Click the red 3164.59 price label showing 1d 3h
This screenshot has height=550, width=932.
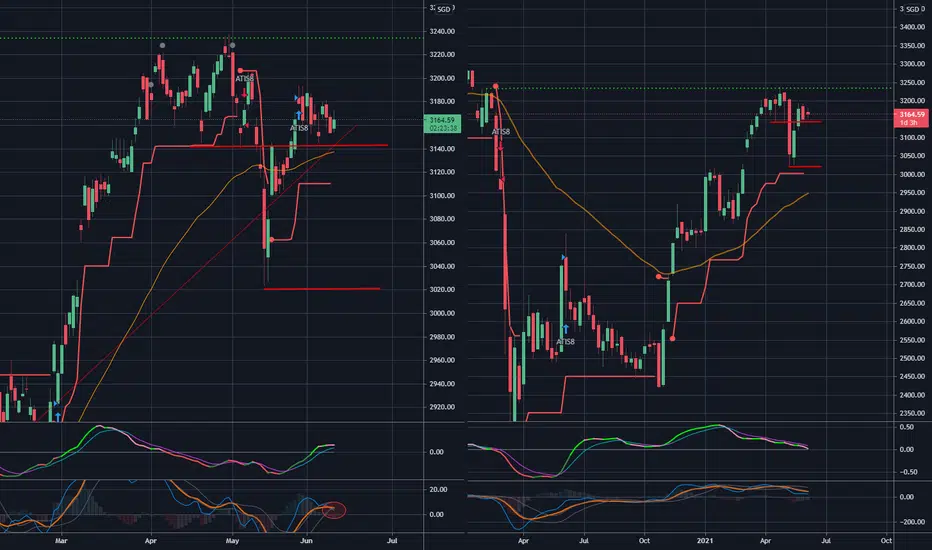[911, 118]
